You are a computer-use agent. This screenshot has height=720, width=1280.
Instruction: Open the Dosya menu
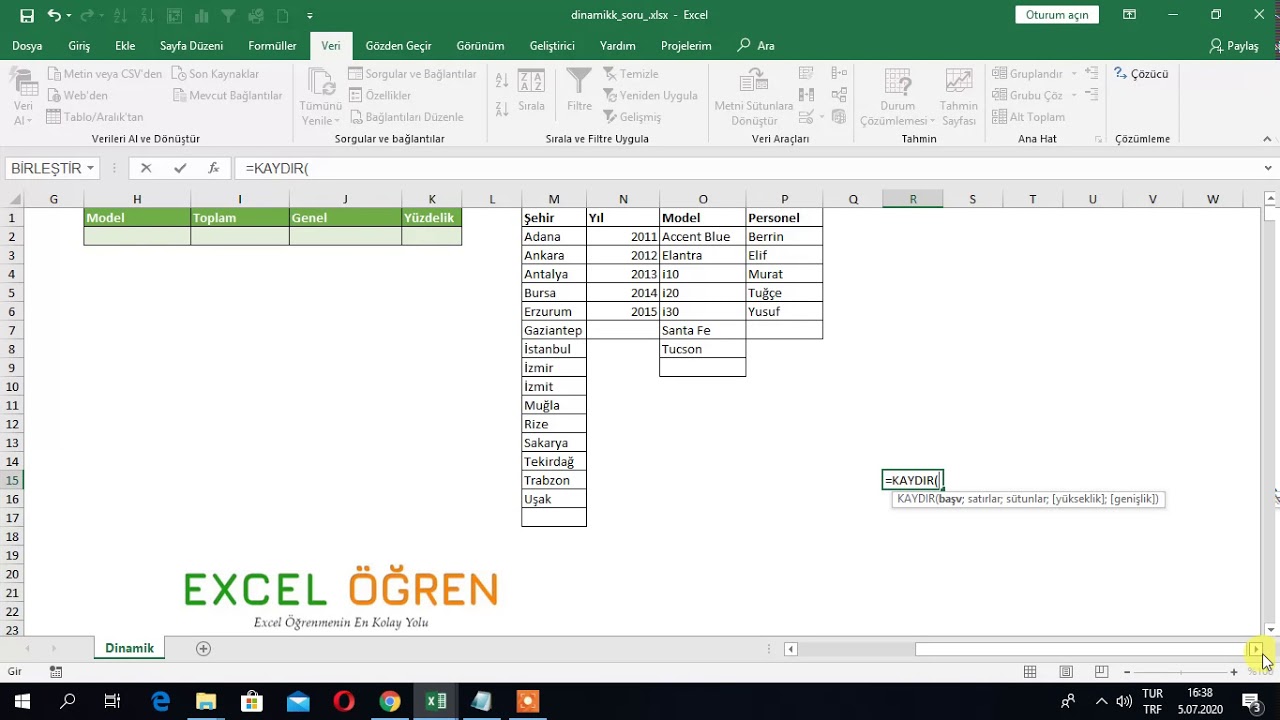[27, 46]
